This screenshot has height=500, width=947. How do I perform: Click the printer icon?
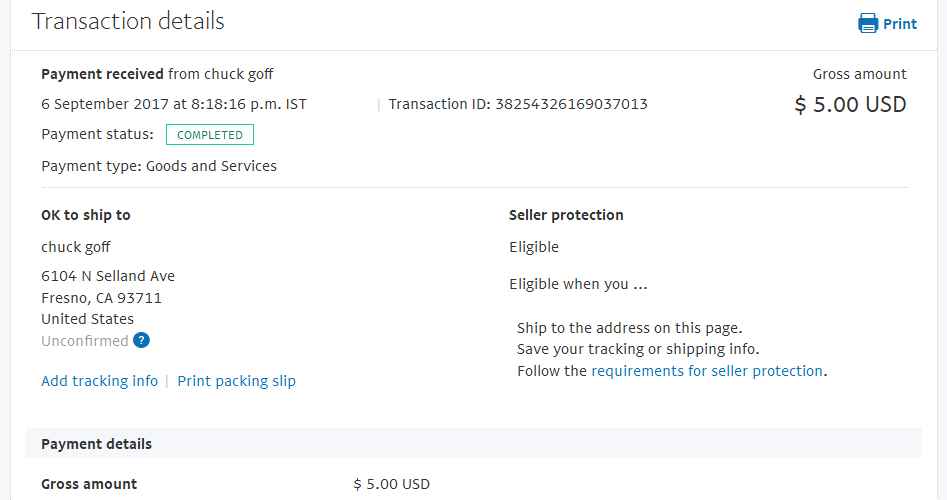[x=868, y=24]
